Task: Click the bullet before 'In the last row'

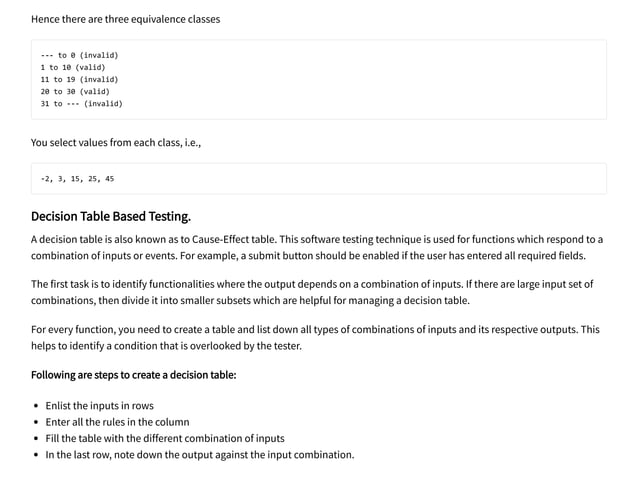Action: [x=36, y=455]
